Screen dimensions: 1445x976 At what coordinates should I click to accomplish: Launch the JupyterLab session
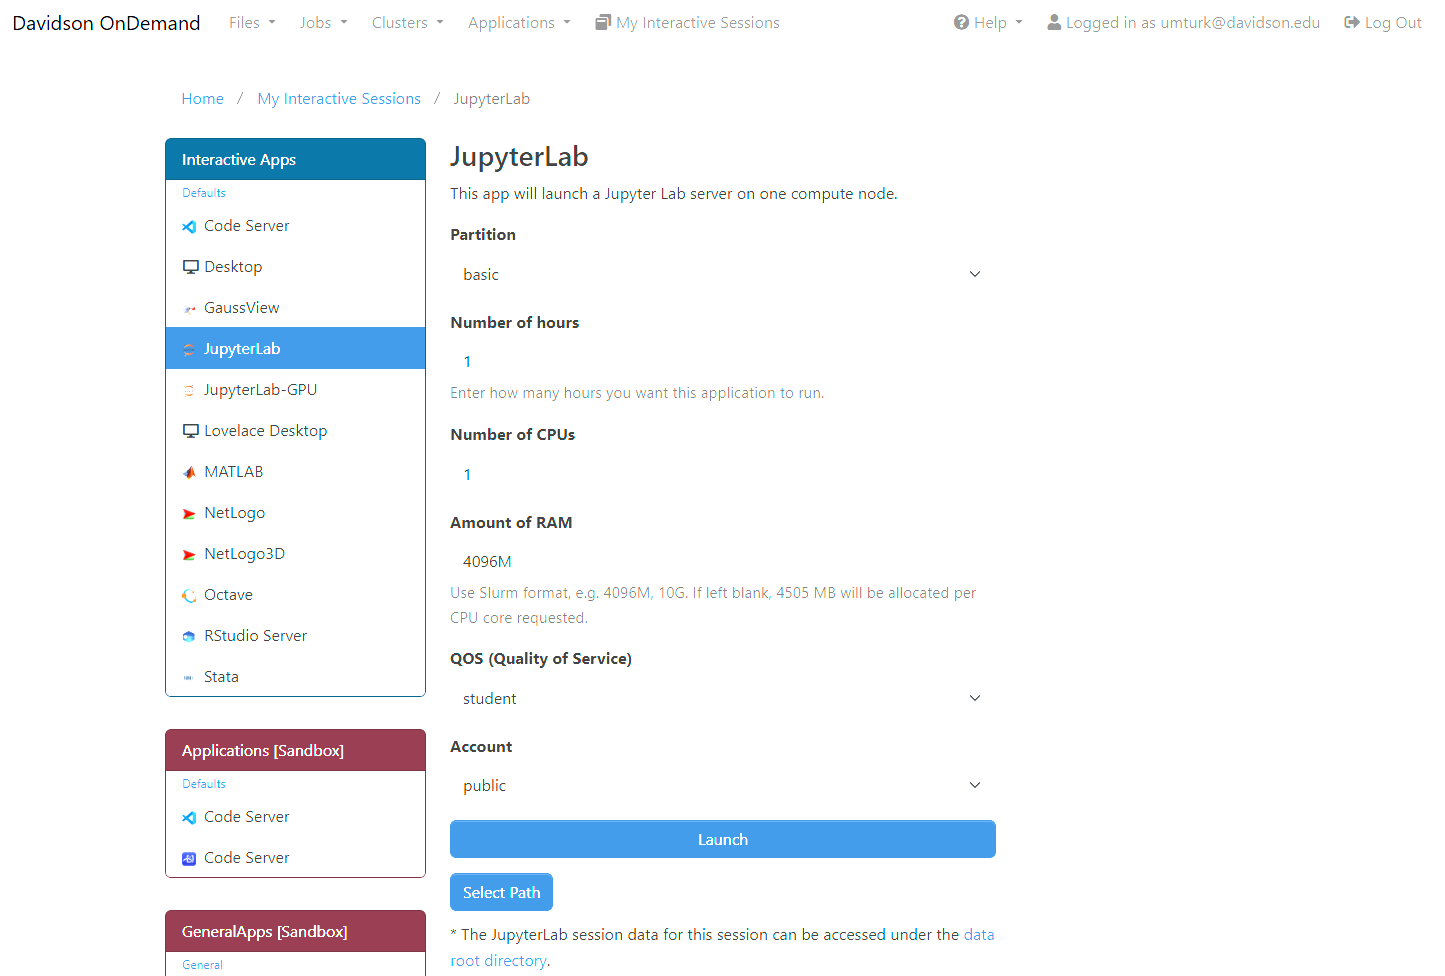click(x=723, y=839)
